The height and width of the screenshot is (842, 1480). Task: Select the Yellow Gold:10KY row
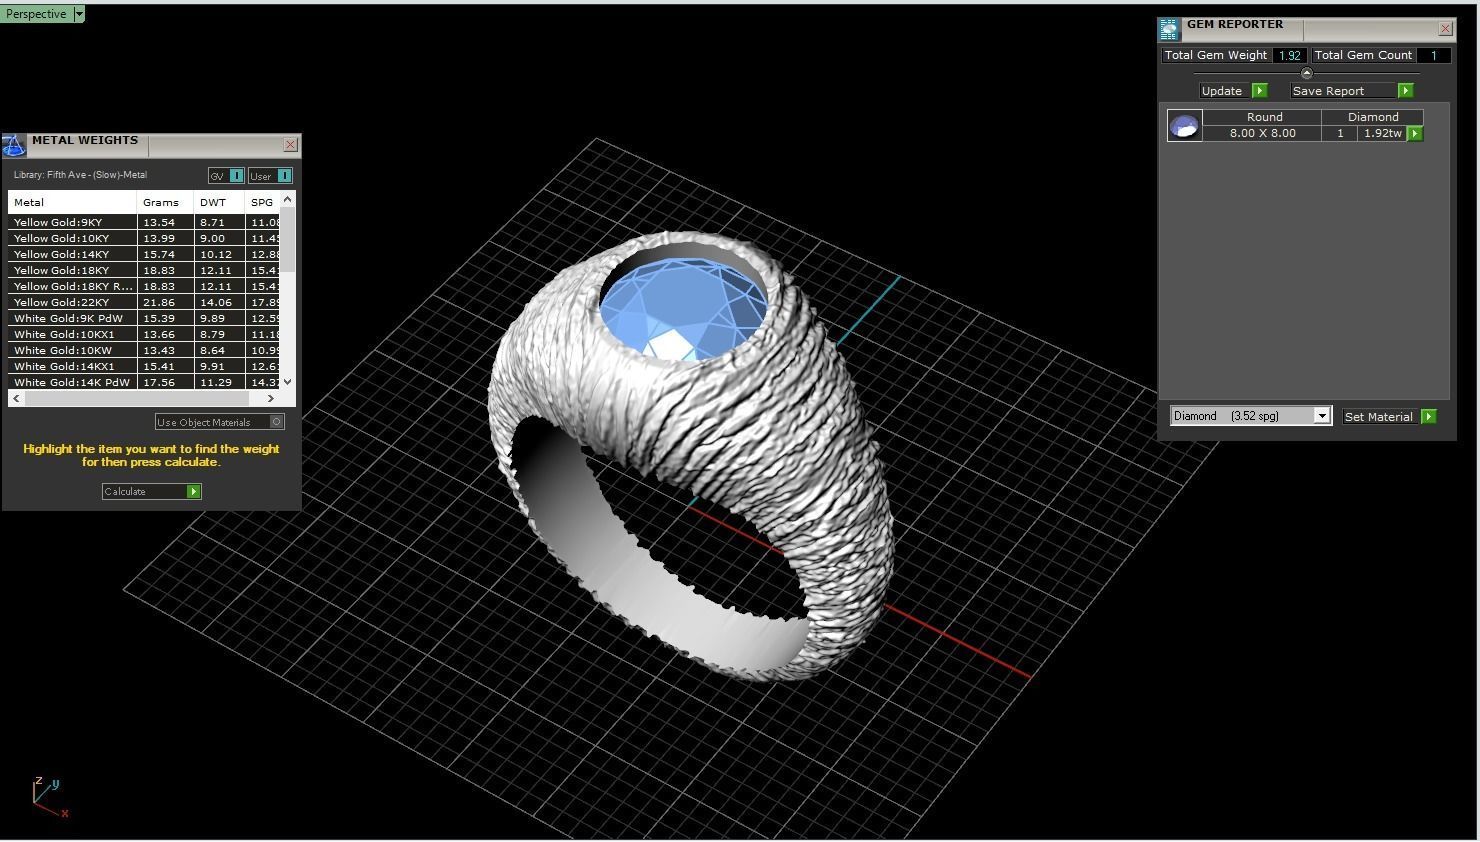coord(144,238)
